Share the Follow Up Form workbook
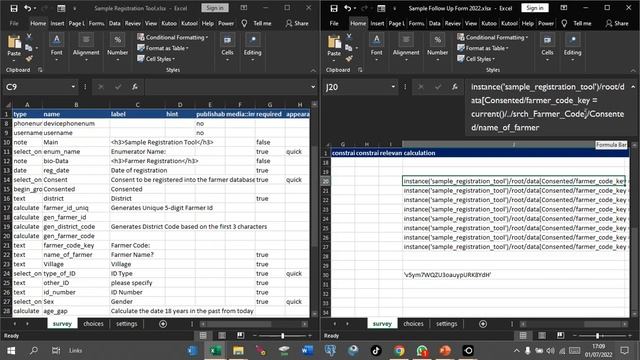Screen dimensions: 640x360 617,23
